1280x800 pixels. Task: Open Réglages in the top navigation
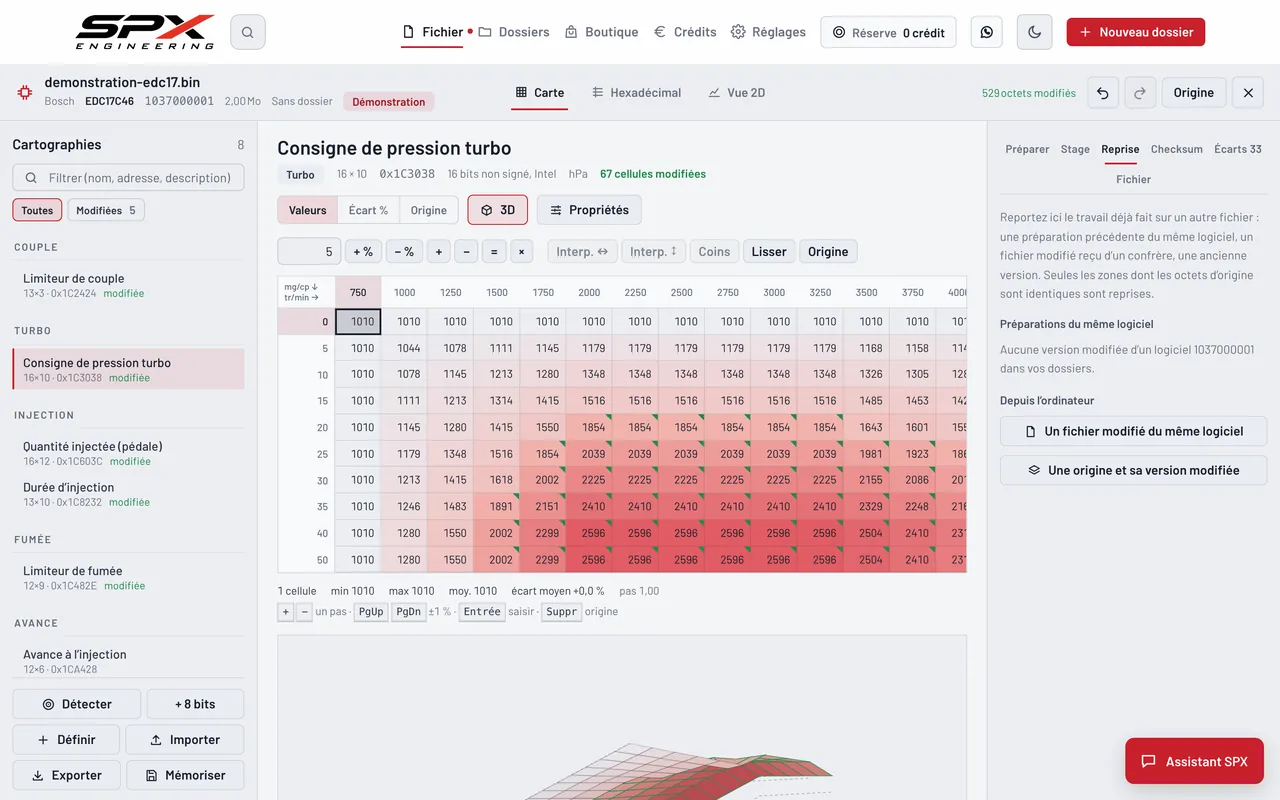click(x=768, y=32)
